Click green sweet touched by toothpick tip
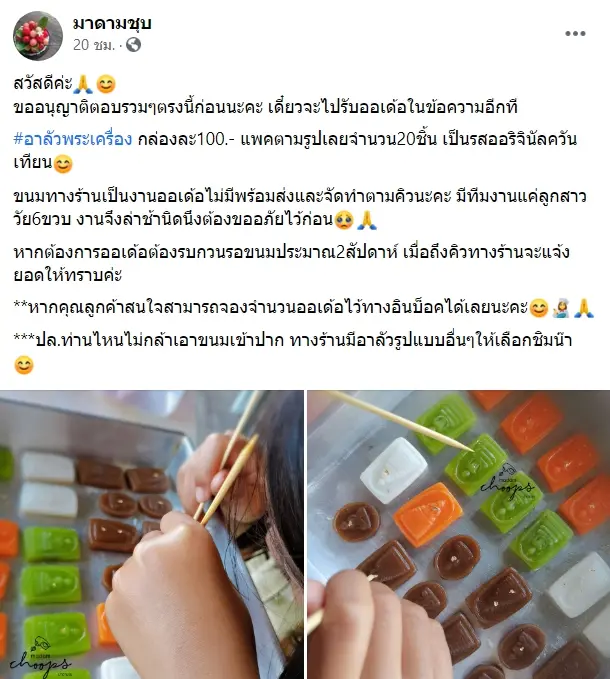This screenshot has height=679, width=610. pyautogui.click(x=475, y=465)
